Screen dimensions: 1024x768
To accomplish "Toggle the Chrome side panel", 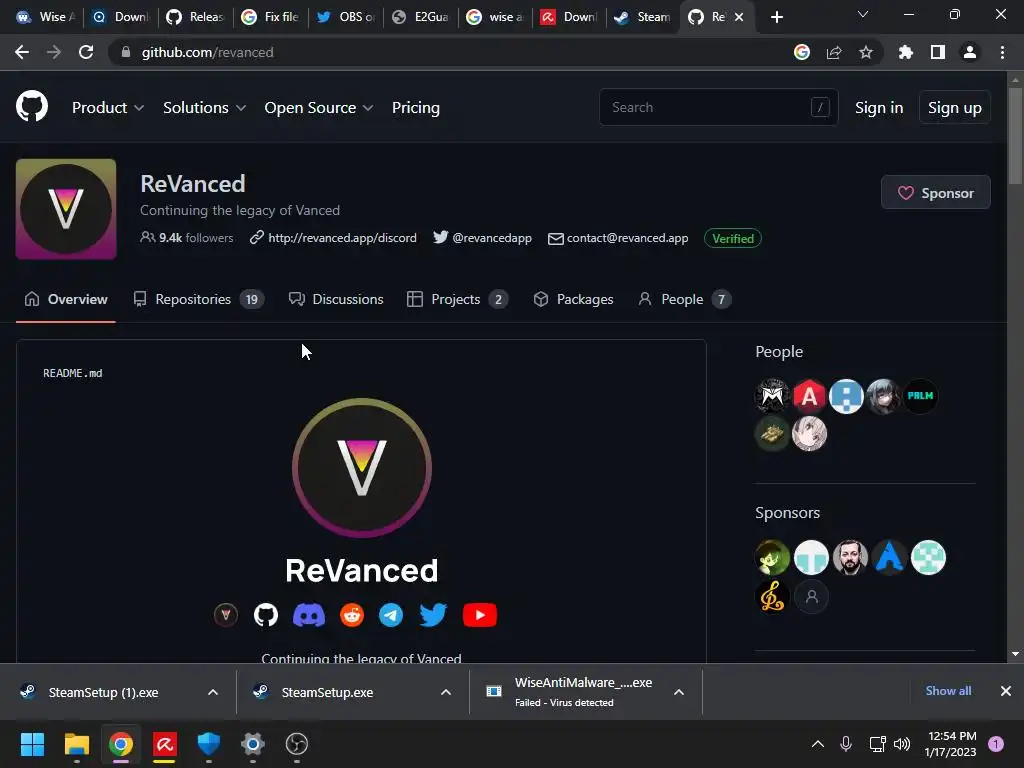I will pyautogui.click(x=938, y=52).
